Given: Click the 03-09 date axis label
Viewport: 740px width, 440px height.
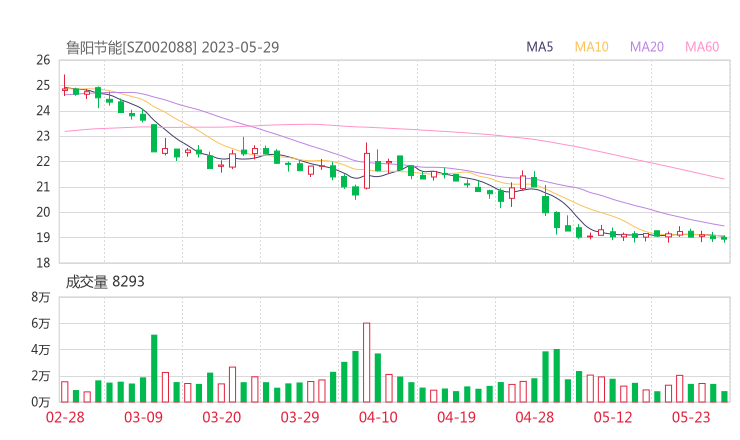Looking at the screenshot, I should click(x=143, y=417).
